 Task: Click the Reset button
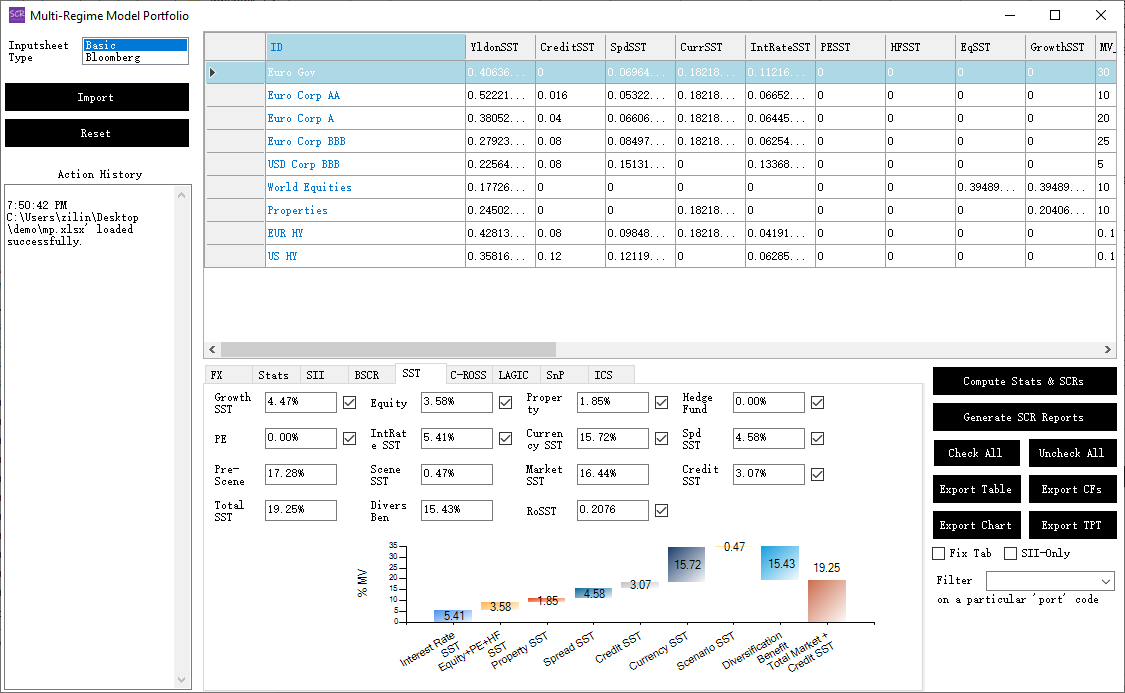coord(96,133)
